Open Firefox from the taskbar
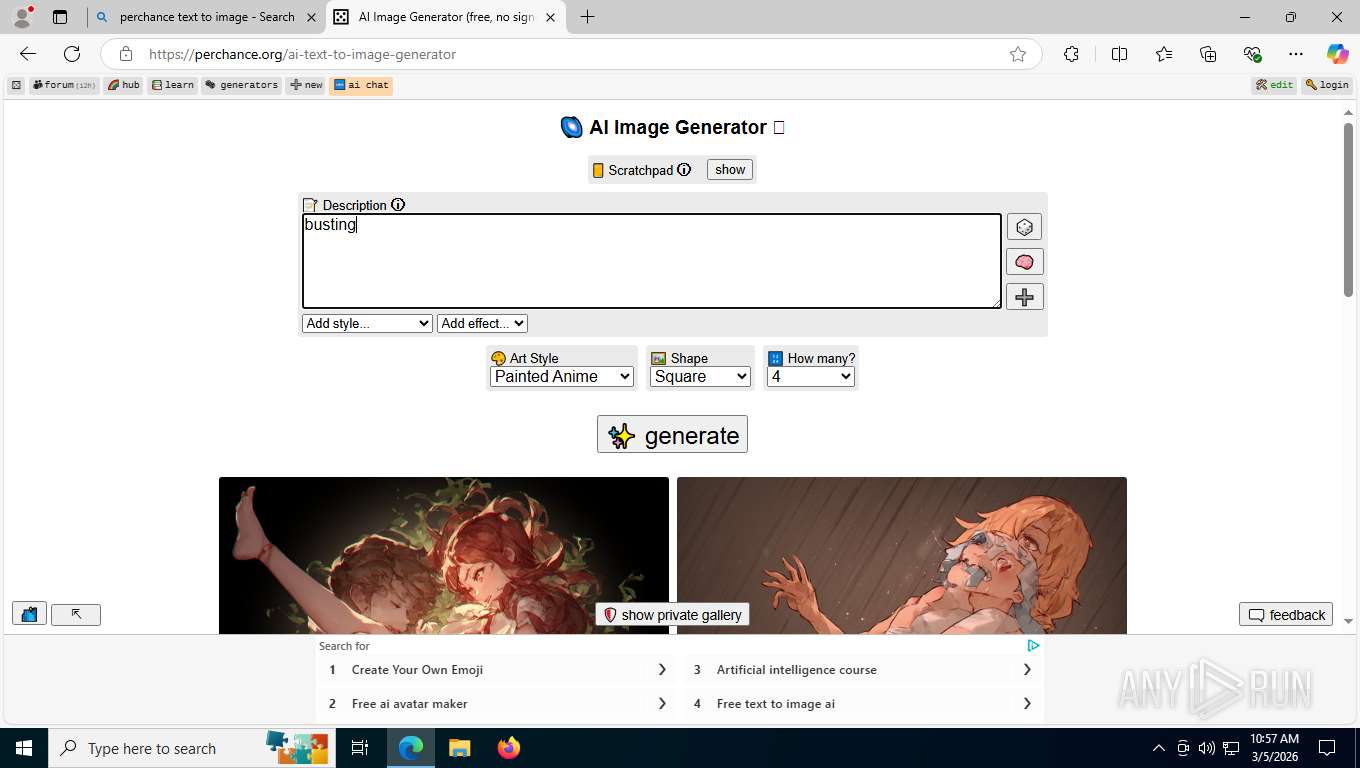Screen dimensions: 1360x768 tap(509, 748)
